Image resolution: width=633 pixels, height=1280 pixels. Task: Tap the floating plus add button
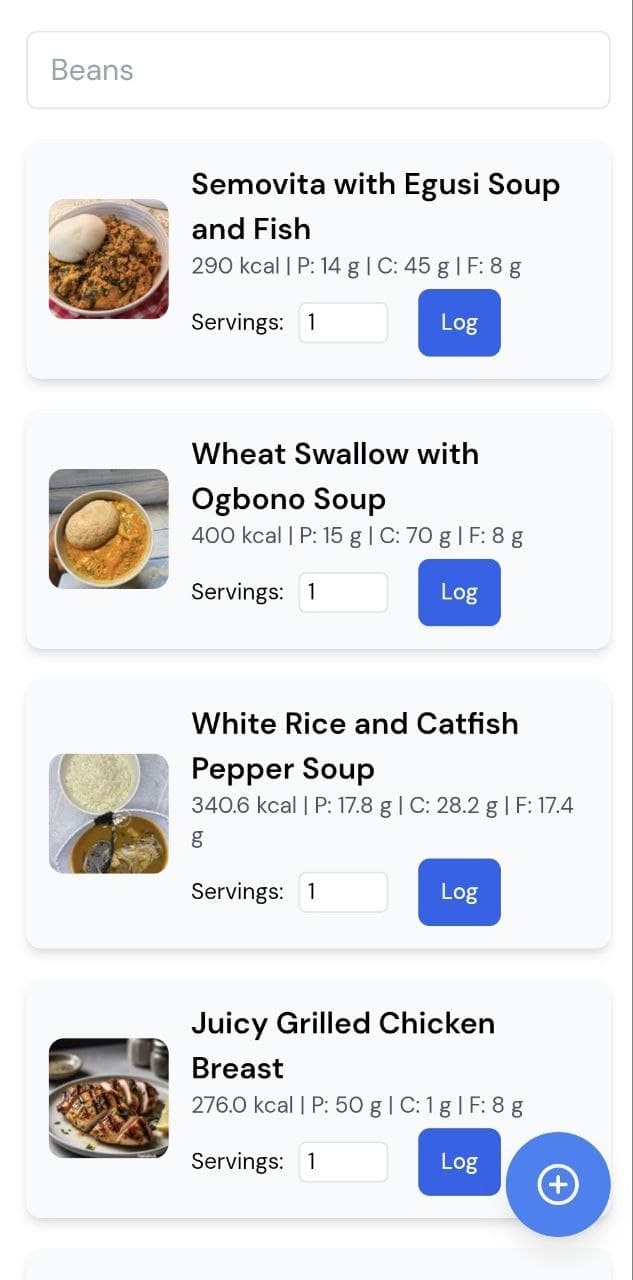pyautogui.click(x=558, y=1185)
